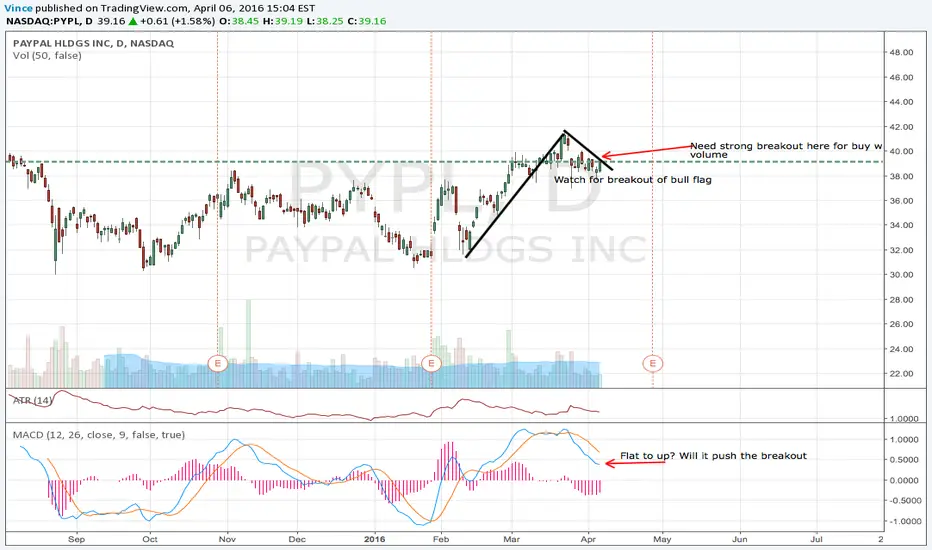The image size is (932, 550).
Task: Open the Vince author link
Action: tap(18, 8)
